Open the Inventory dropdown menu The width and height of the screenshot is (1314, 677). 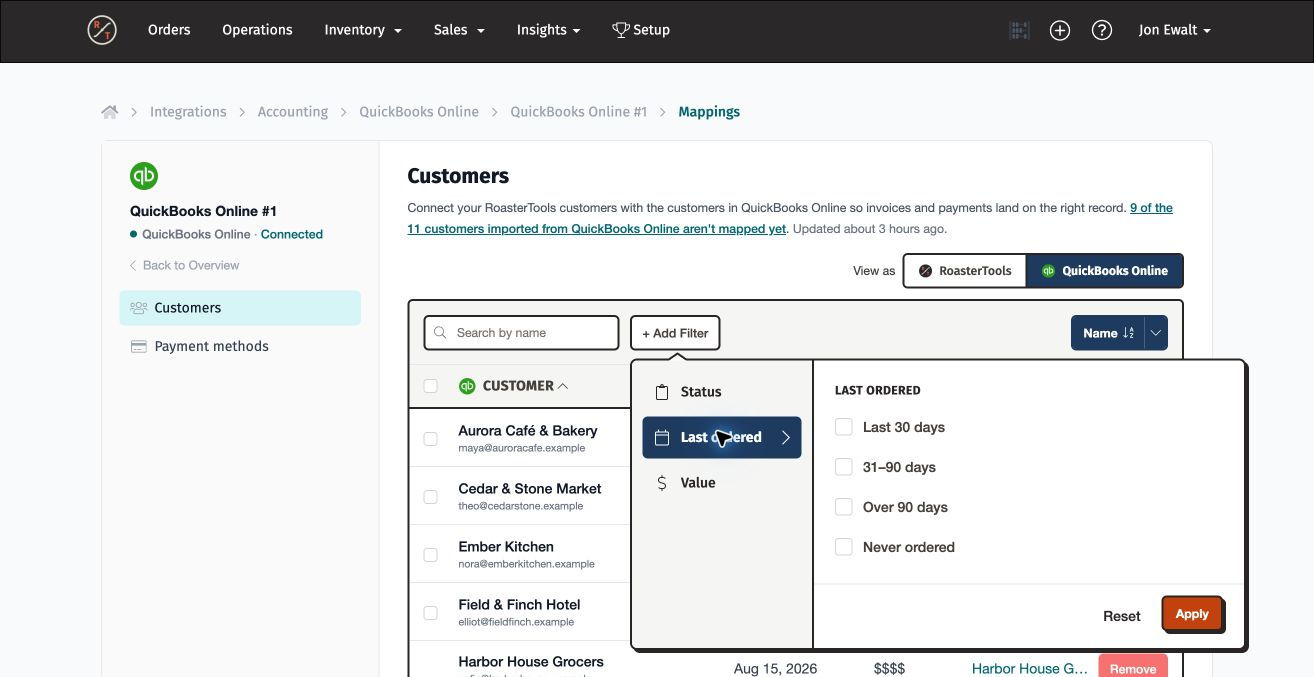click(363, 30)
